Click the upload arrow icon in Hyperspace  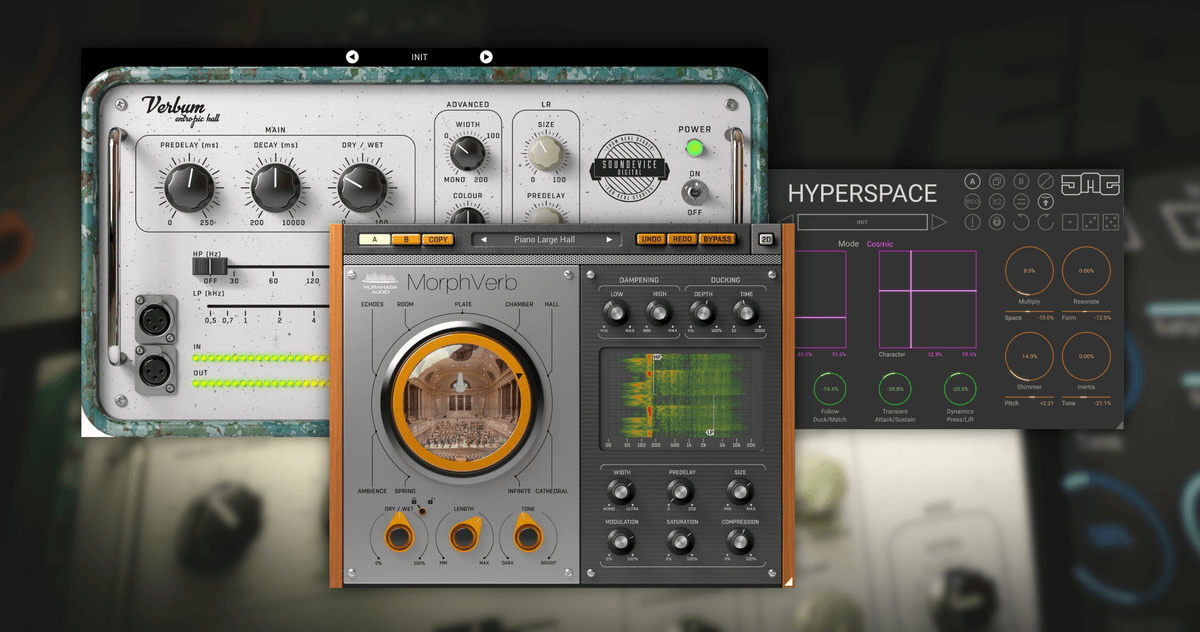tap(1044, 201)
